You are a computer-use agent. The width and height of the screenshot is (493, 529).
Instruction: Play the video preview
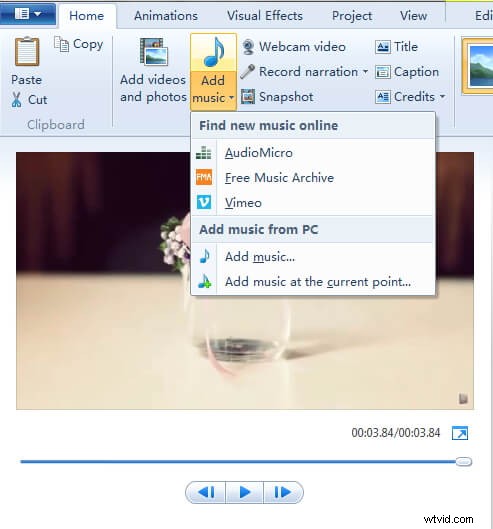245,492
